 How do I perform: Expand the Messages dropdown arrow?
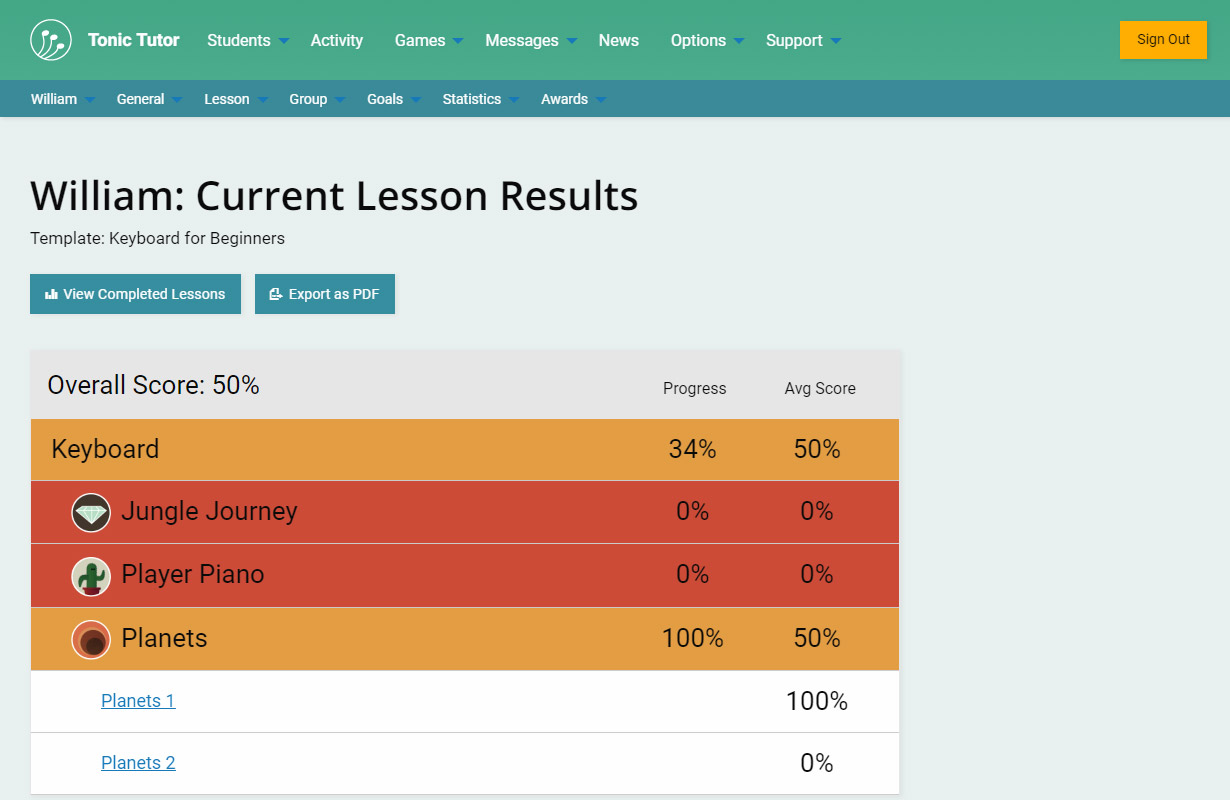pos(572,41)
